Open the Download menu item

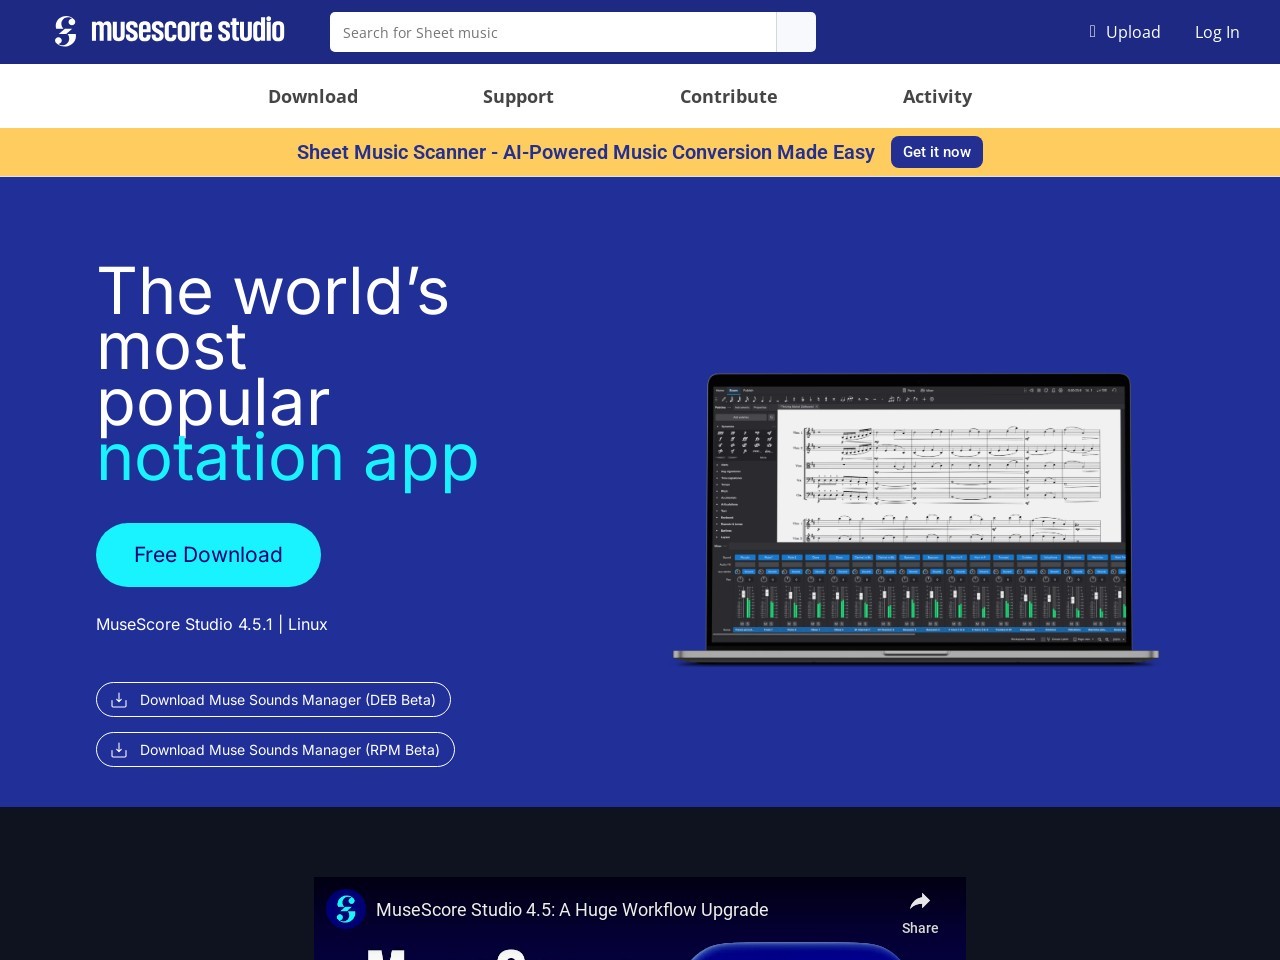[x=313, y=96]
